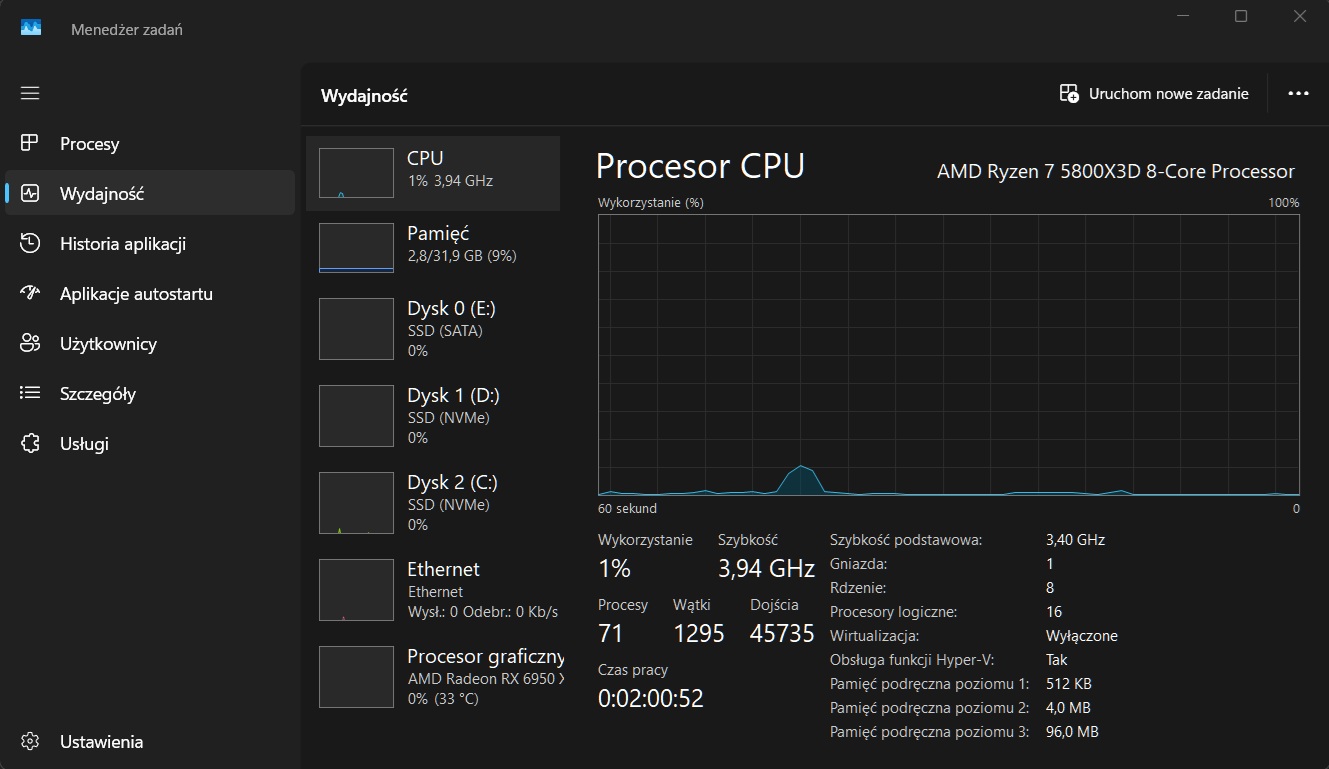
Task: Click the 0:02:00:52 uptime value
Action: (x=651, y=698)
